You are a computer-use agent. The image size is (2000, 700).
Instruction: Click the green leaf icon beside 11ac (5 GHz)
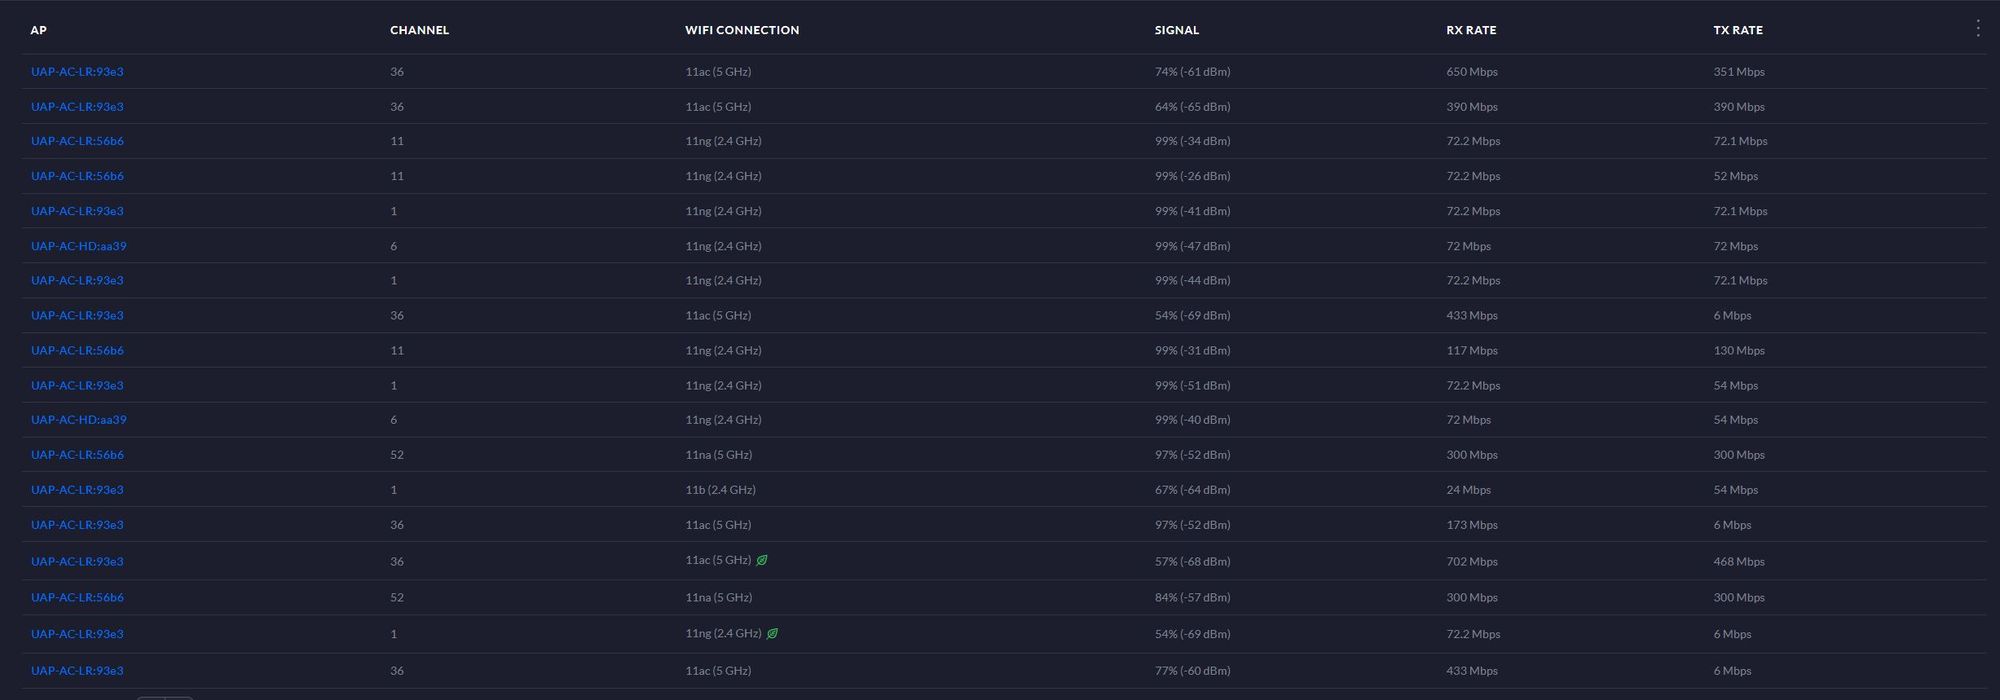[x=762, y=560]
